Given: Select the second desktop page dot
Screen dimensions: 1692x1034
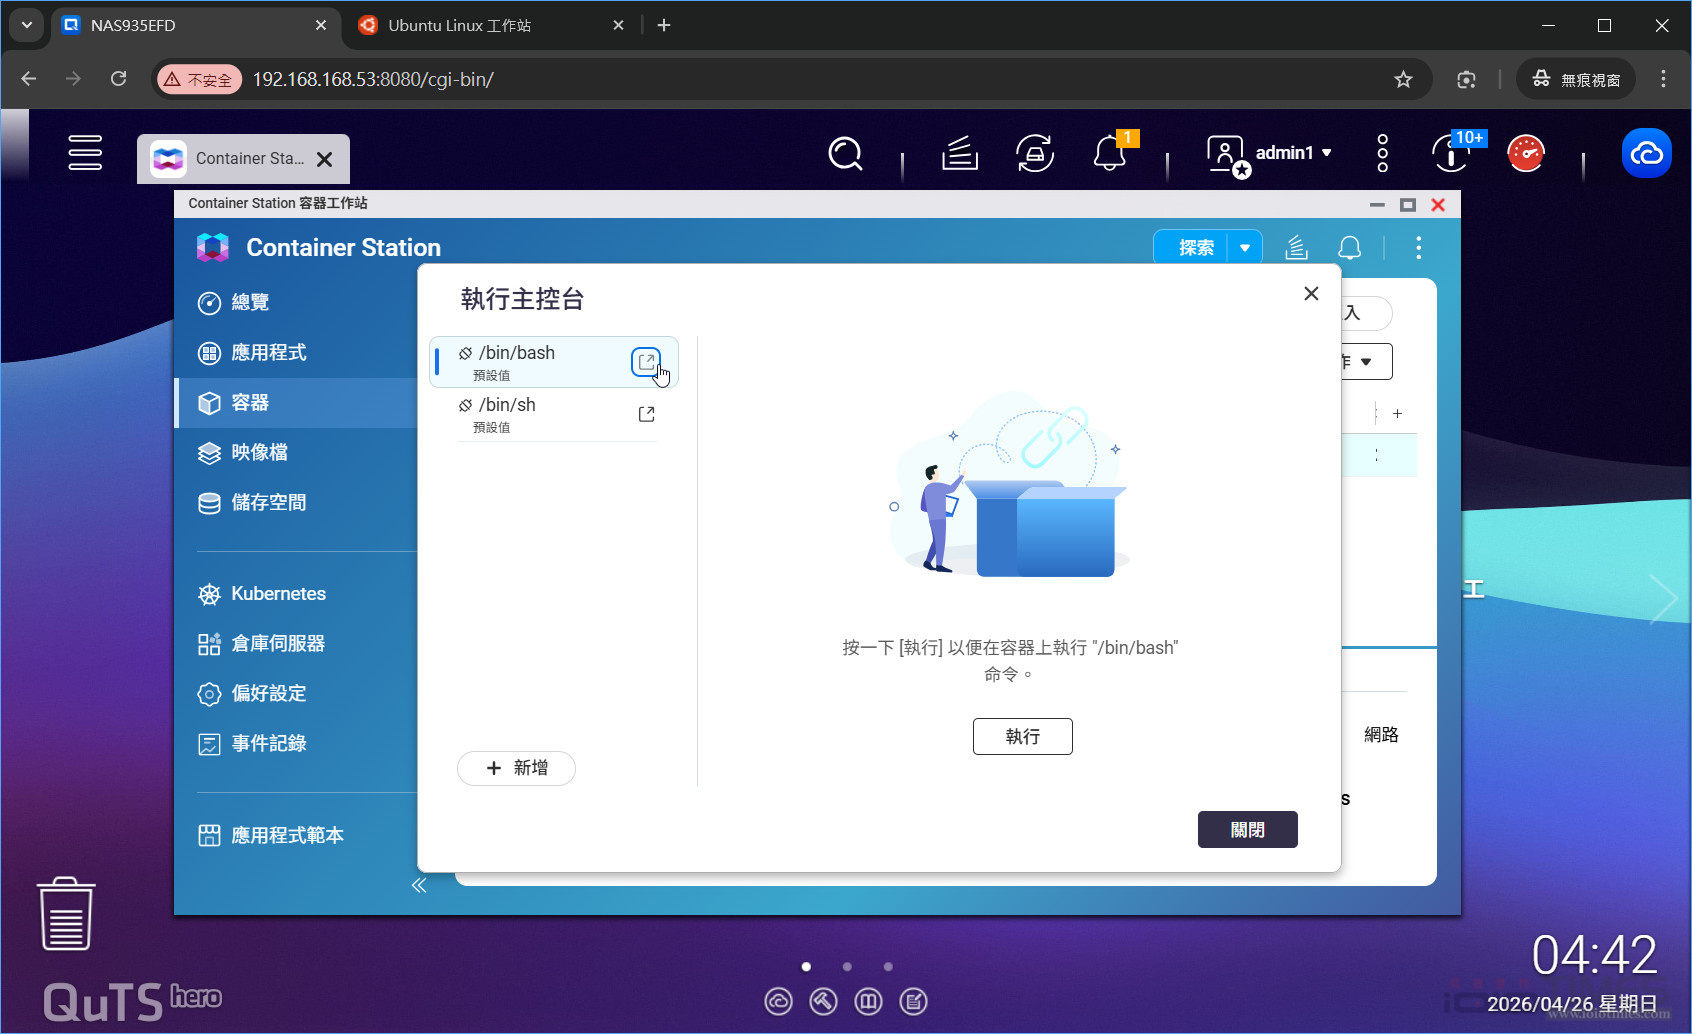Looking at the screenshot, I should click(847, 967).
